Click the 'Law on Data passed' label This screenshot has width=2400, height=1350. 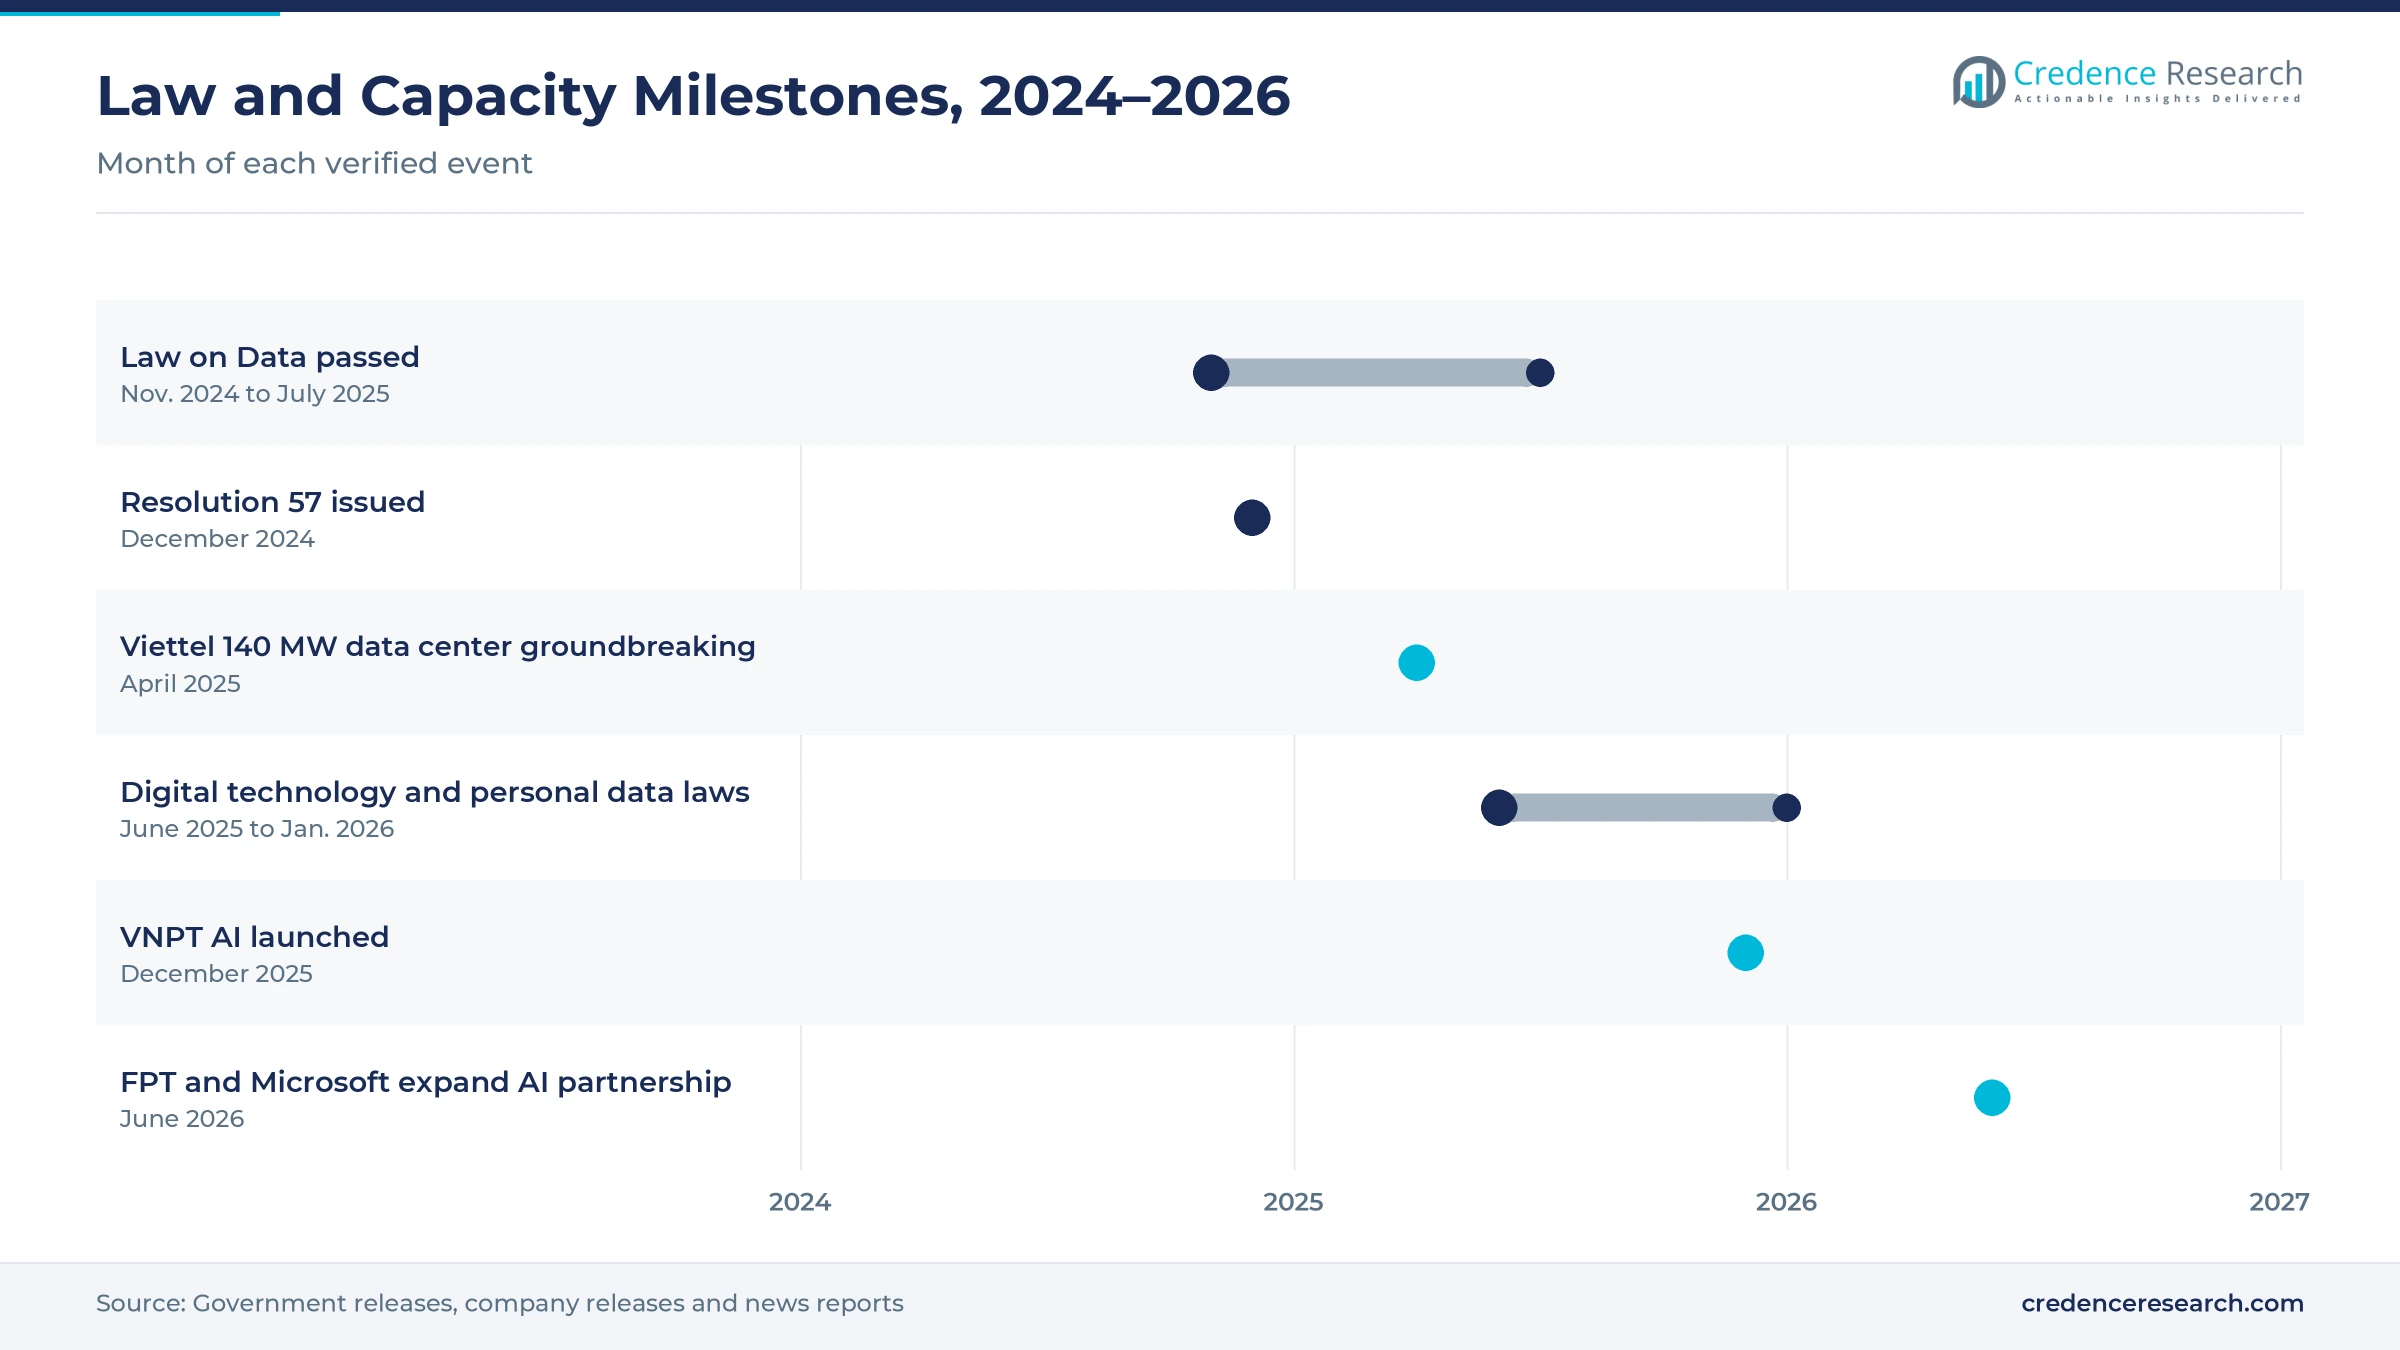270,357
